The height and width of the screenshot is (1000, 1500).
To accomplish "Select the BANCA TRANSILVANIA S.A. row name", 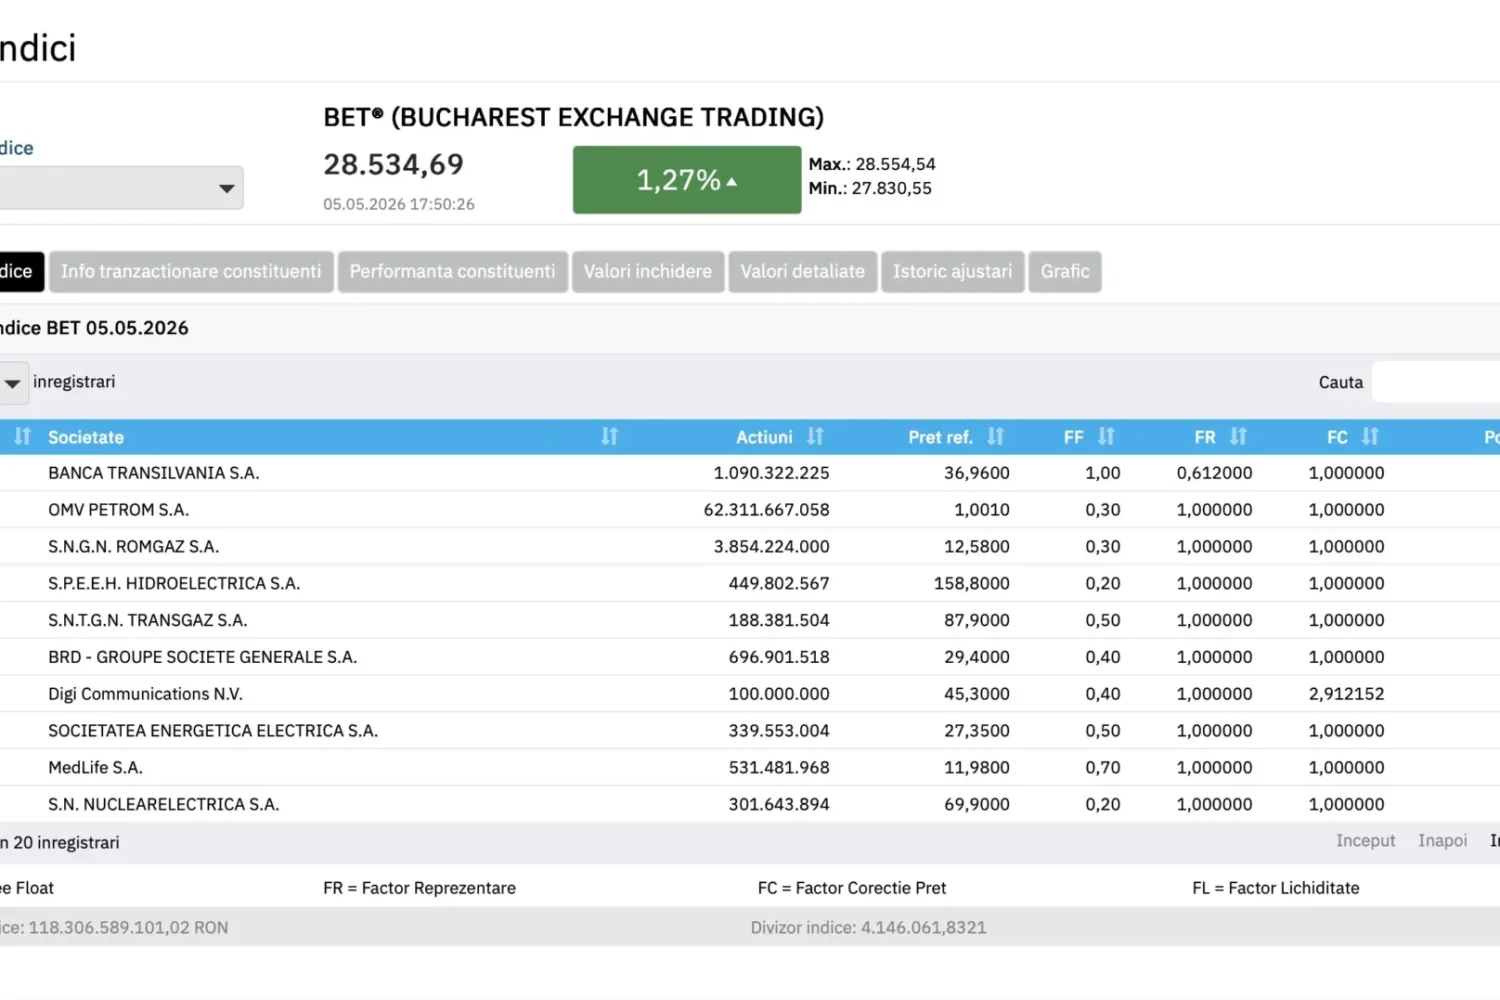I will click(154, 473).
